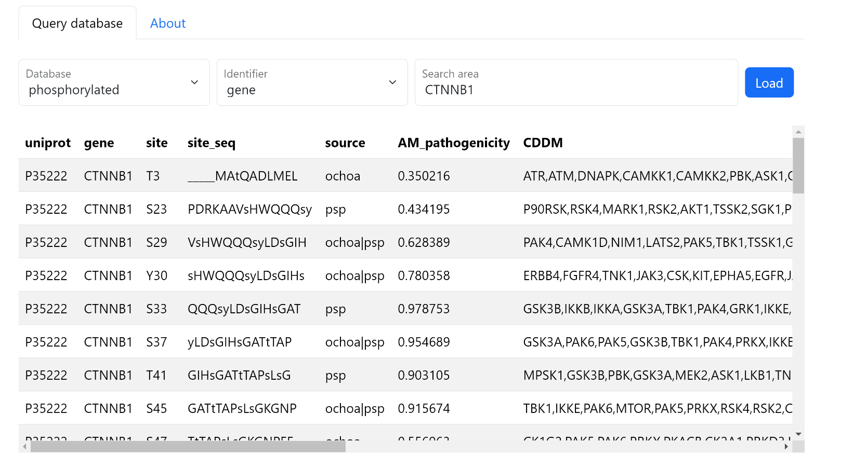Click pathogenicity value 0.434195
This screenshot has width=854, height=456.
pos(424,209)
